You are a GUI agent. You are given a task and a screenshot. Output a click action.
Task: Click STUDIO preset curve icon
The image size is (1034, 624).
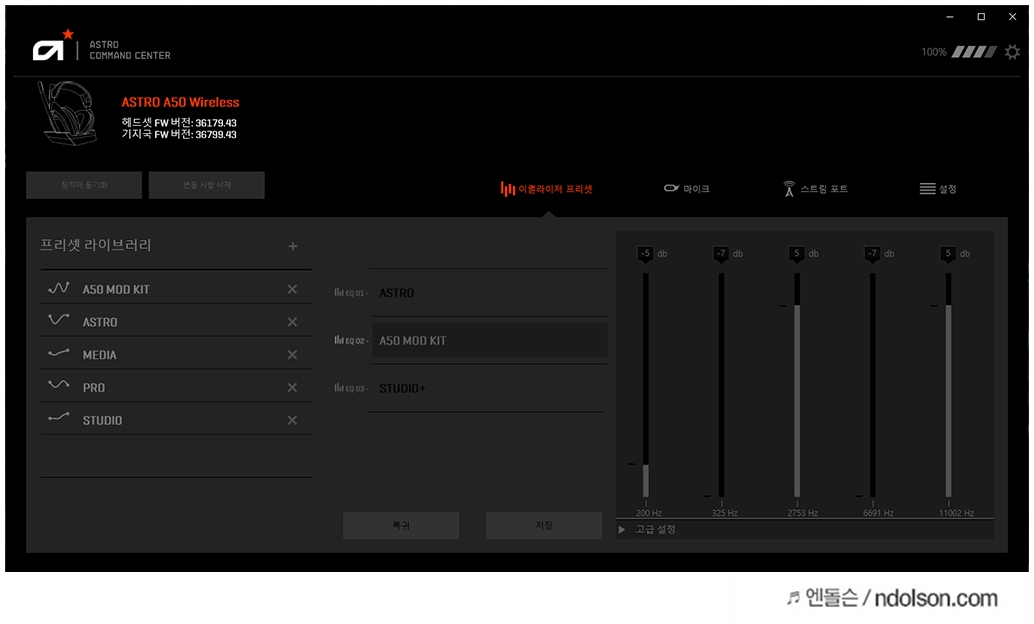(59, 418)
